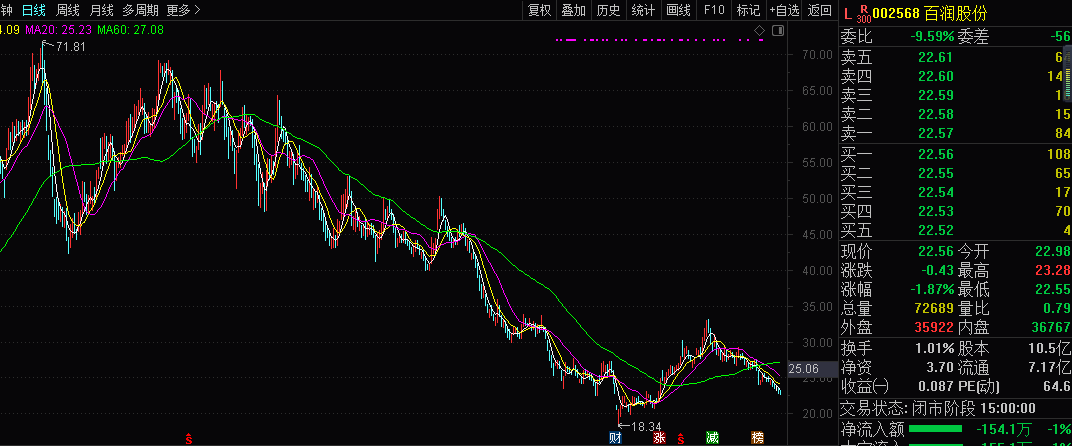Add the stock via +自选 button

point(784,10)
